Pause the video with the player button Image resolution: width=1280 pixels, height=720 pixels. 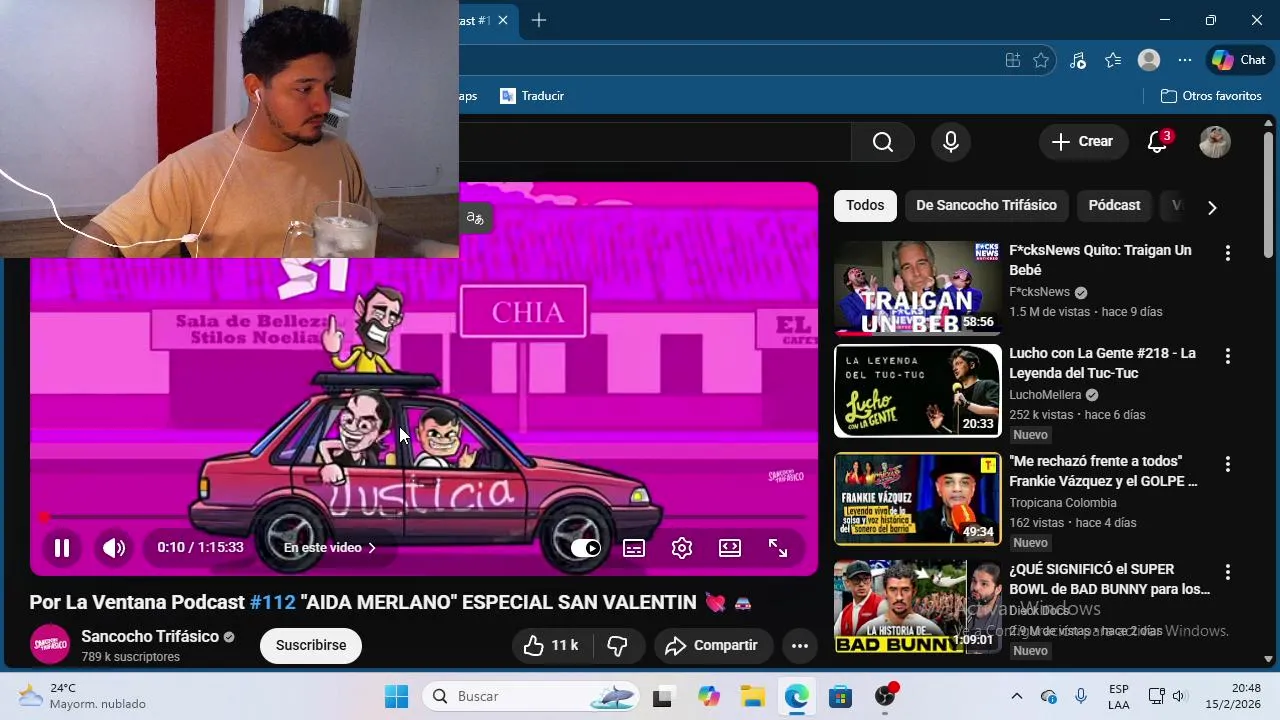[x=62, y=548]
